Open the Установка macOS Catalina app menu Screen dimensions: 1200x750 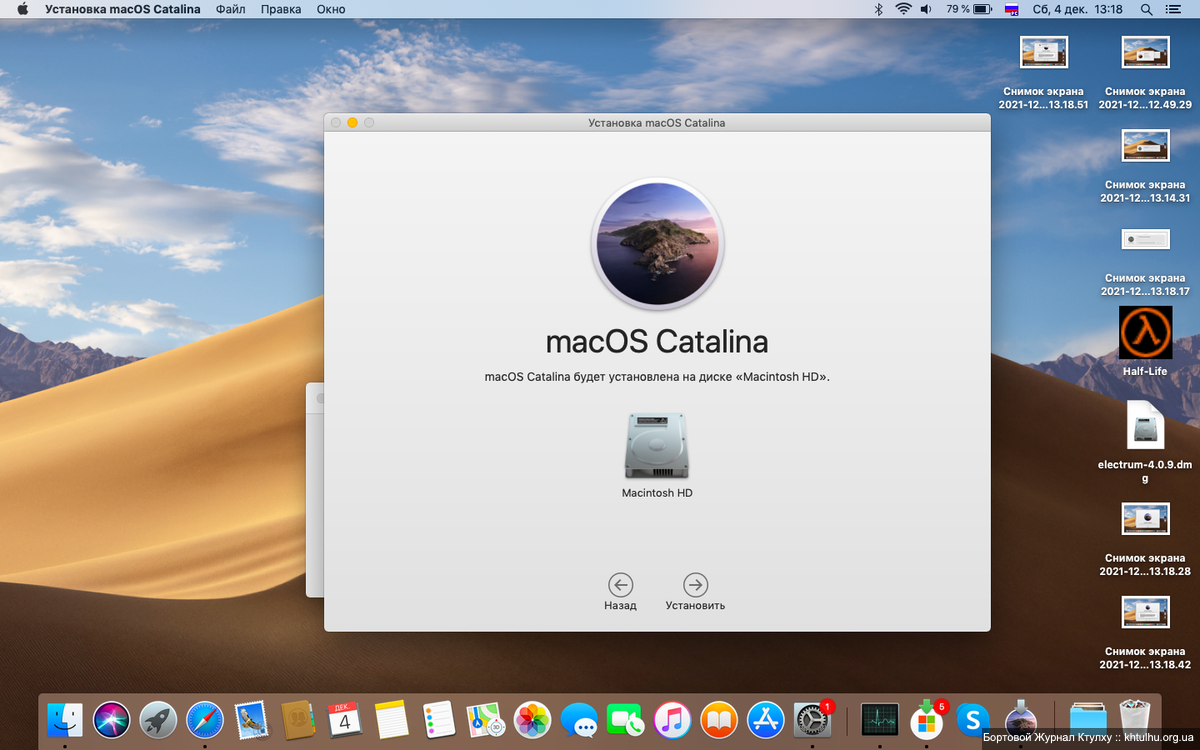(x=122, y=9)
